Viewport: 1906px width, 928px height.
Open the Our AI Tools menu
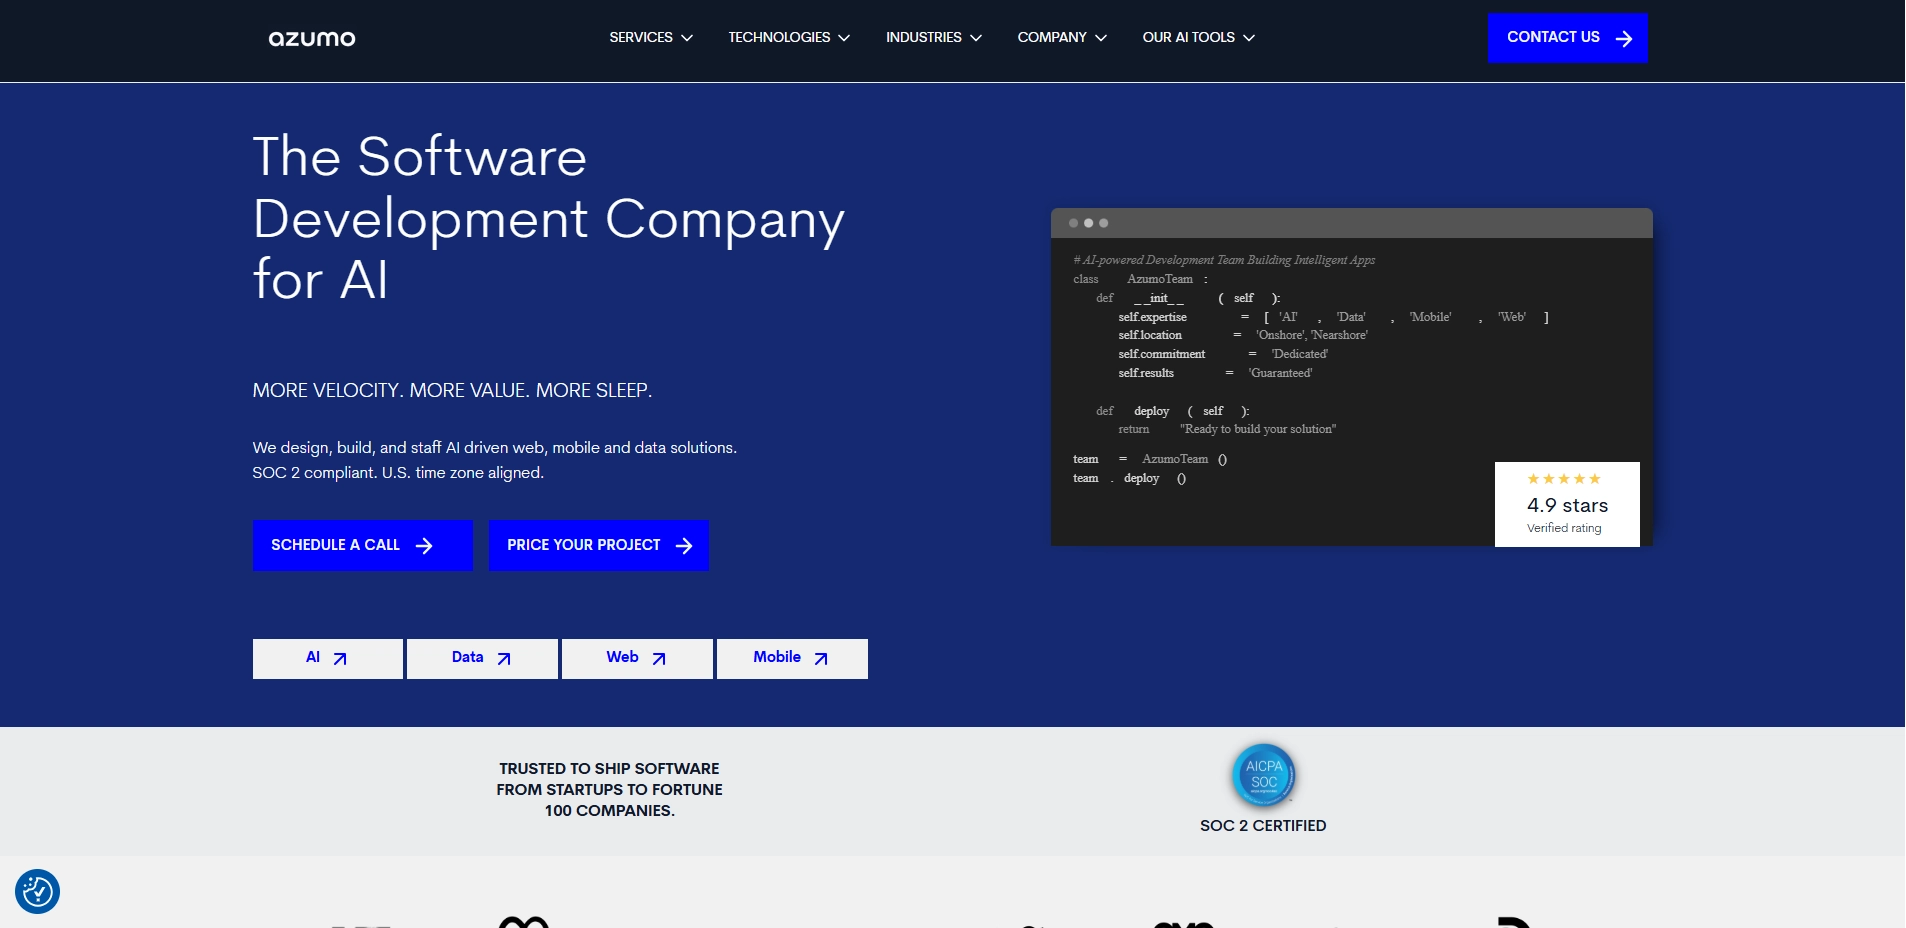[x=1198, y=38]
